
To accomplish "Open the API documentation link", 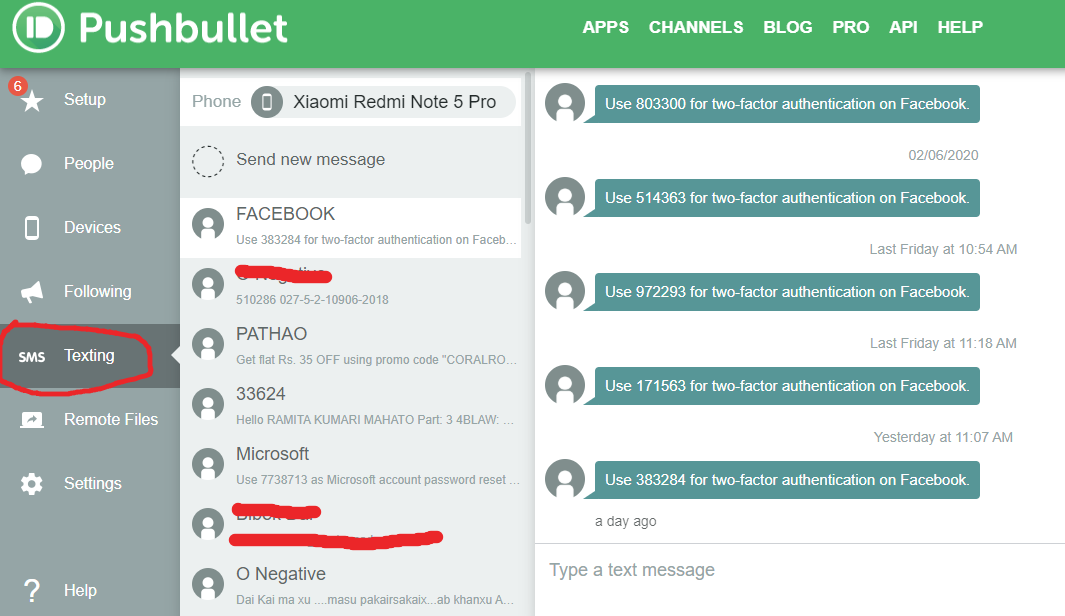I will (x=903, y=27).
